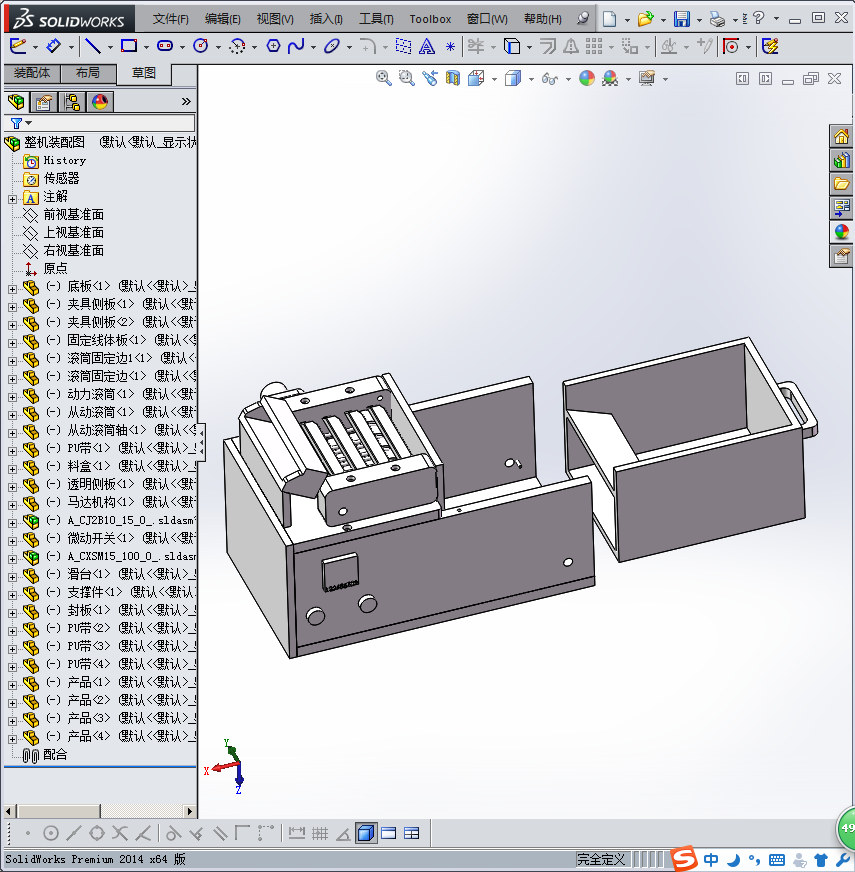
Task: Expand the 底板<1> component
Action: (x=12, y=289)
